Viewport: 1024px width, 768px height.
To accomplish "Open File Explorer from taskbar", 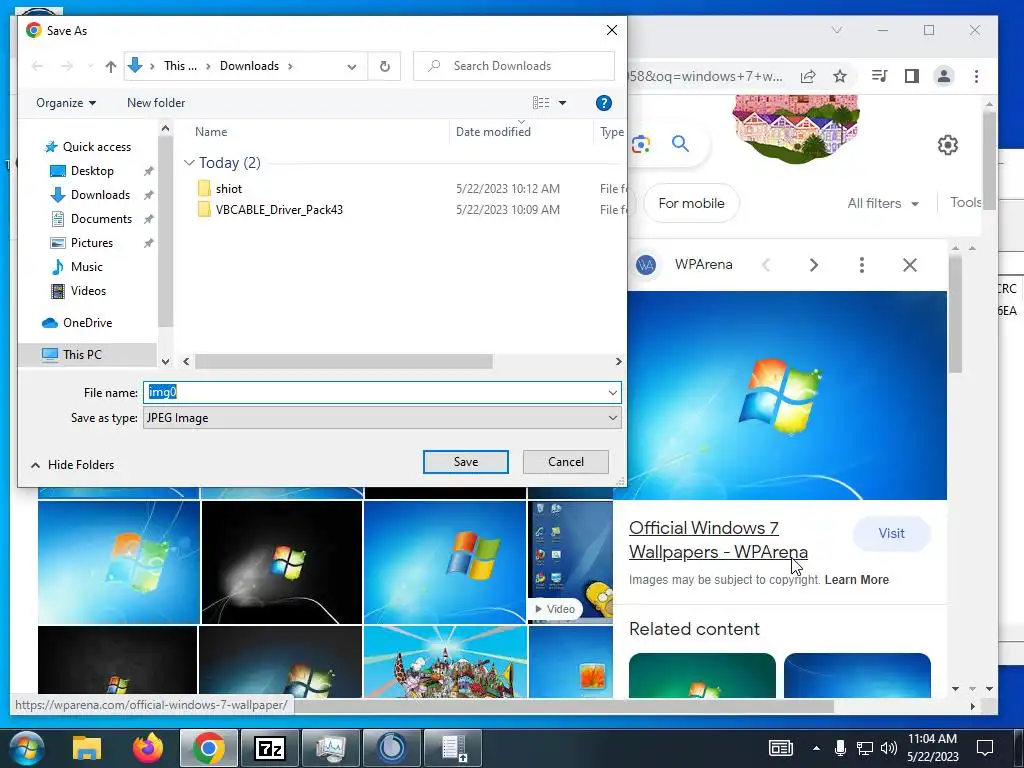I will (x=87, y=748).
